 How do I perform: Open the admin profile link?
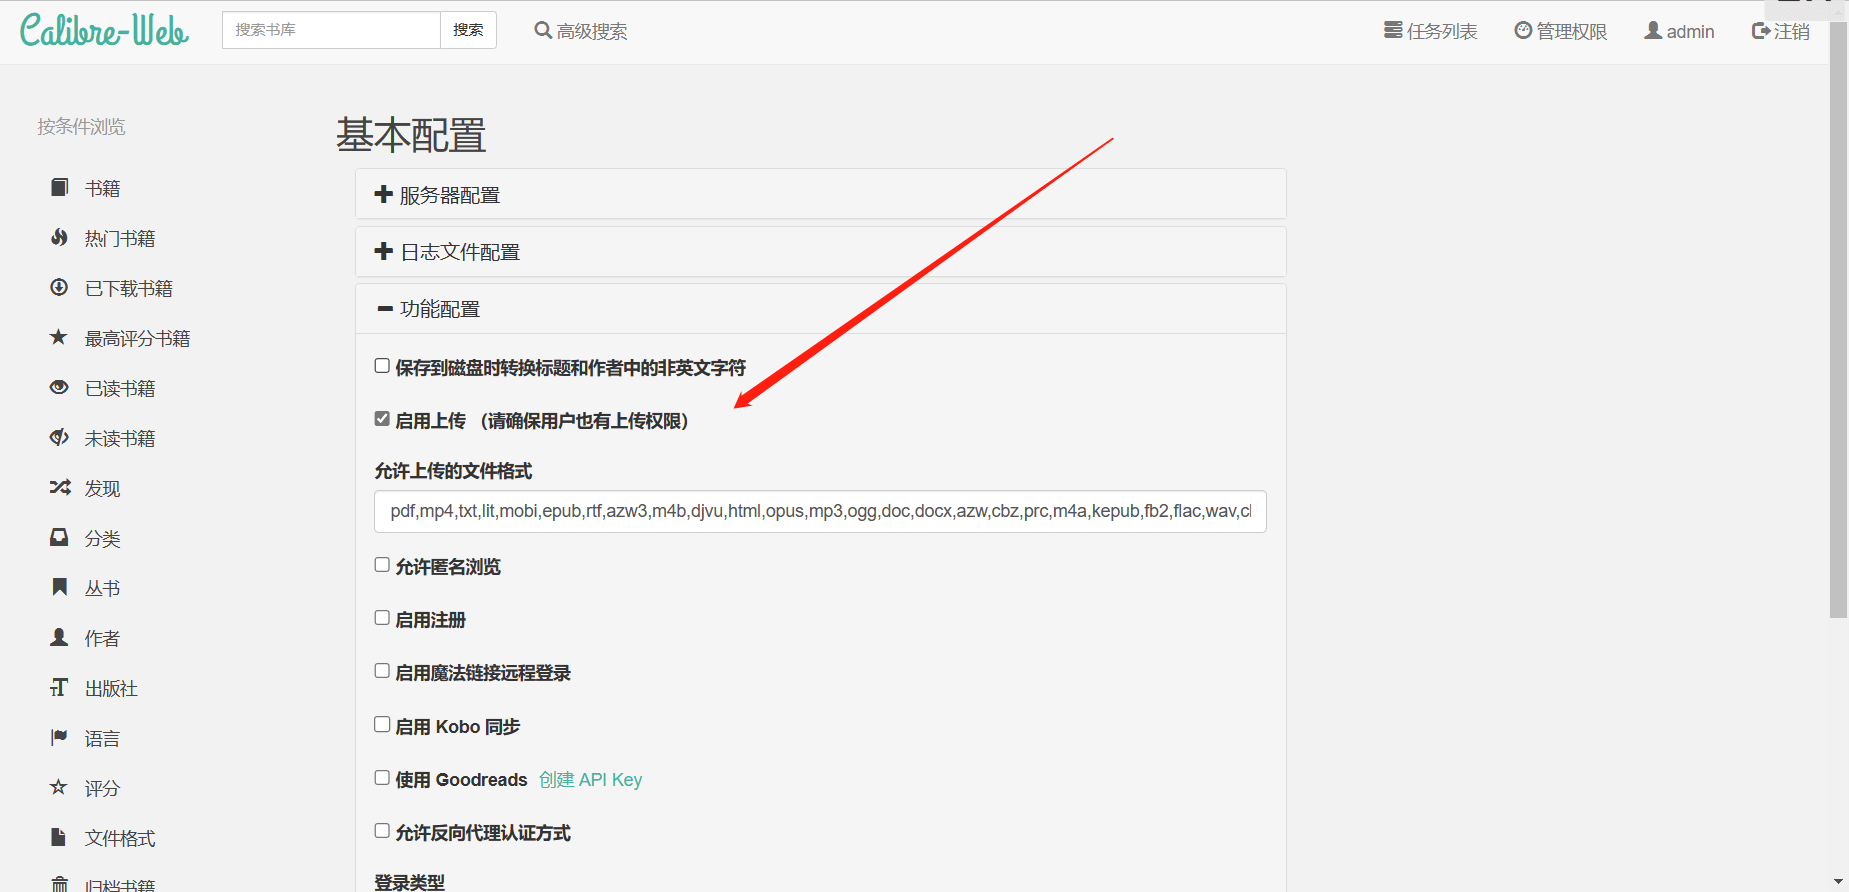point(1679,31)
